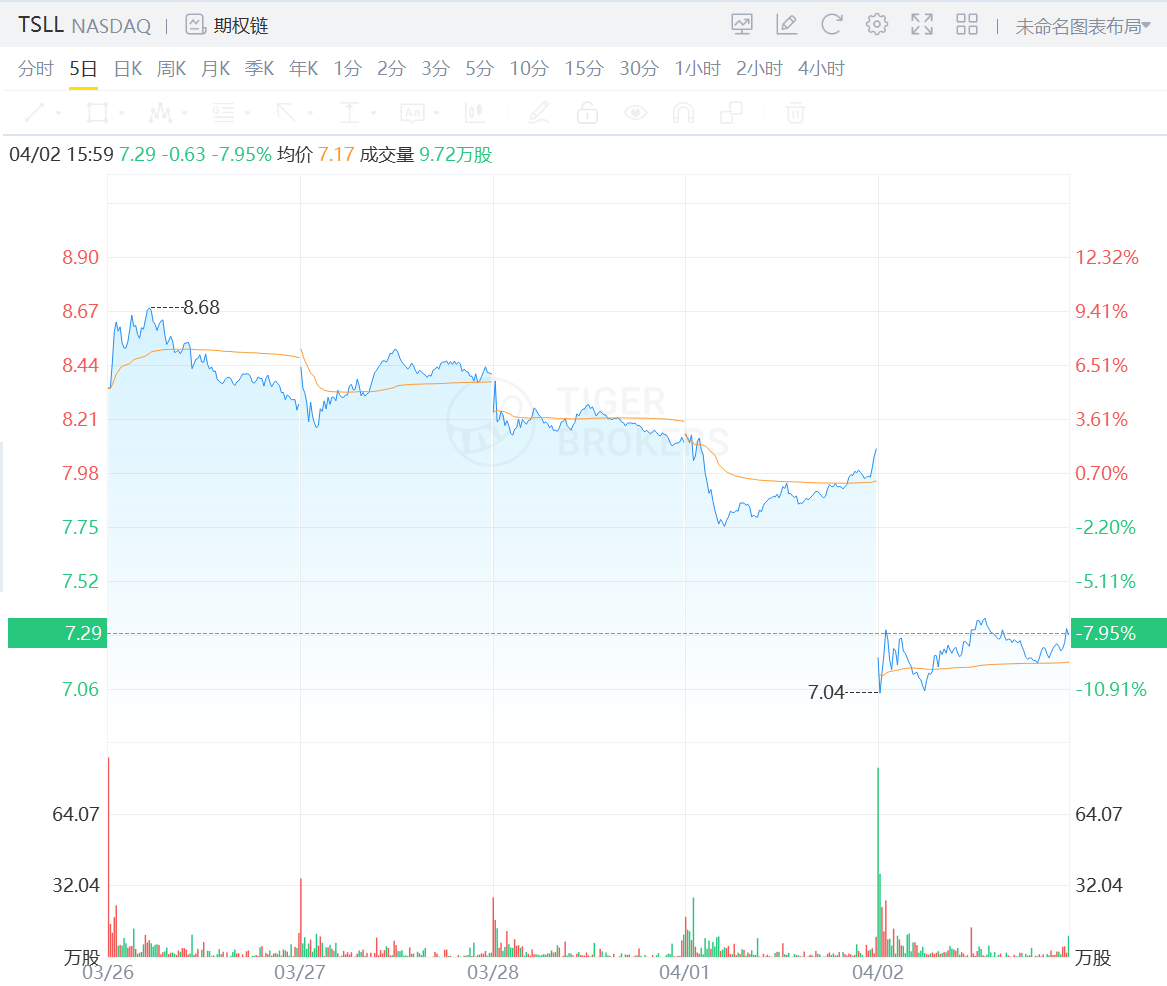Enter fullscreen chart mode
This screenshot has height=986, width=1167.
tap(921, 23)
